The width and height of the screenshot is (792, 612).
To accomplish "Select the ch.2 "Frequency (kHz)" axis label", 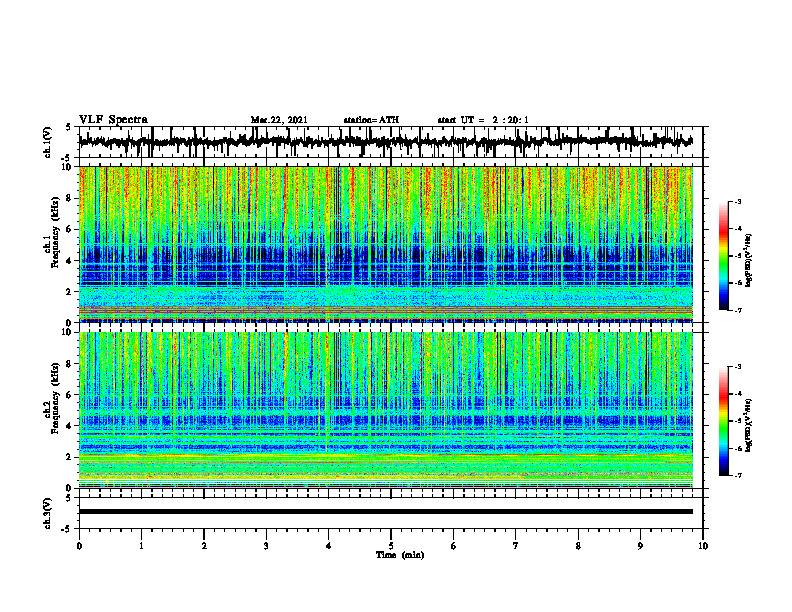I will 55,398.
